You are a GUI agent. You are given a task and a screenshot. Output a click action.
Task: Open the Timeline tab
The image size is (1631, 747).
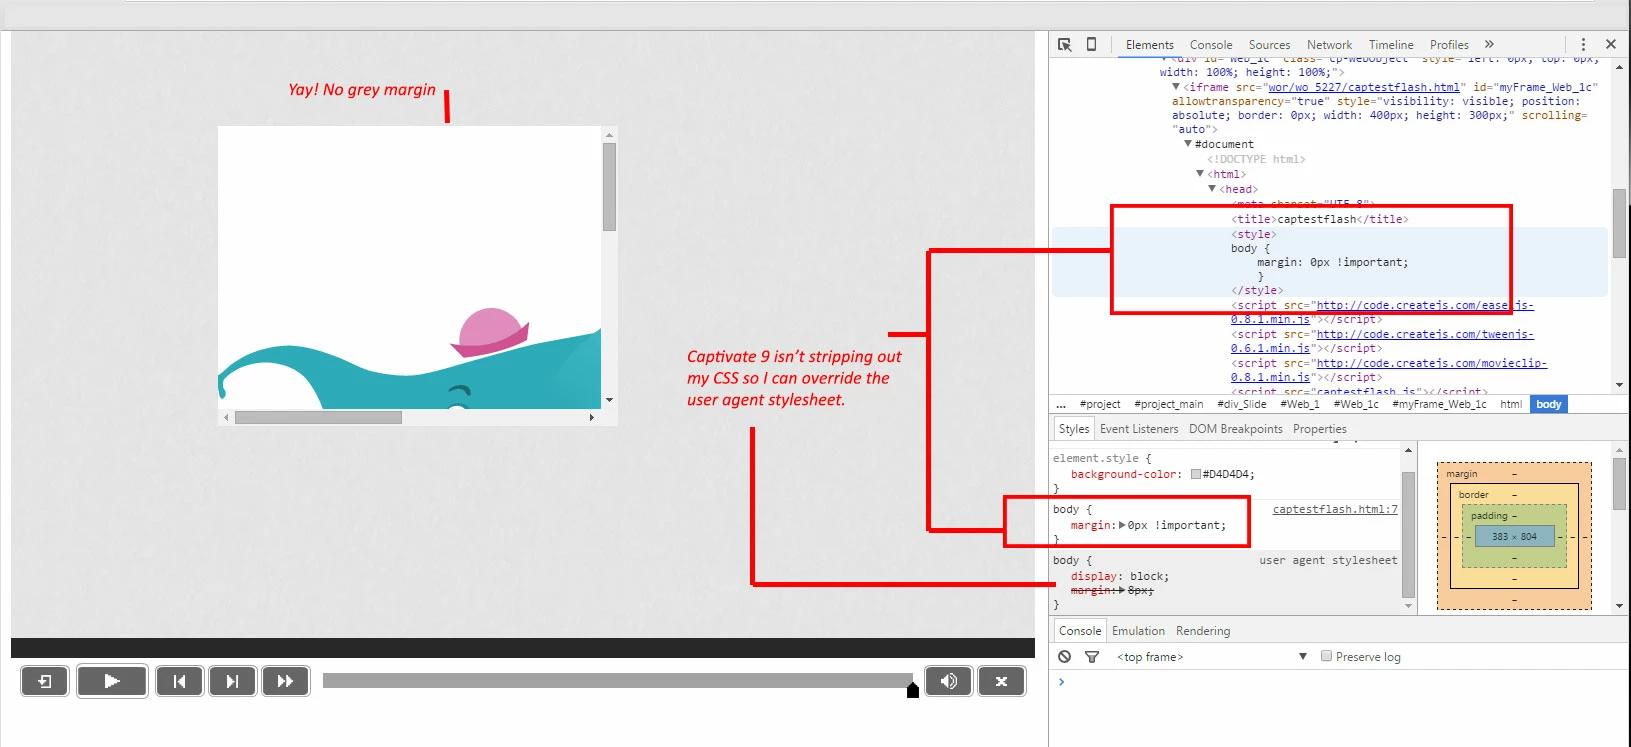pyautogui.click(x=1391, y=45)
